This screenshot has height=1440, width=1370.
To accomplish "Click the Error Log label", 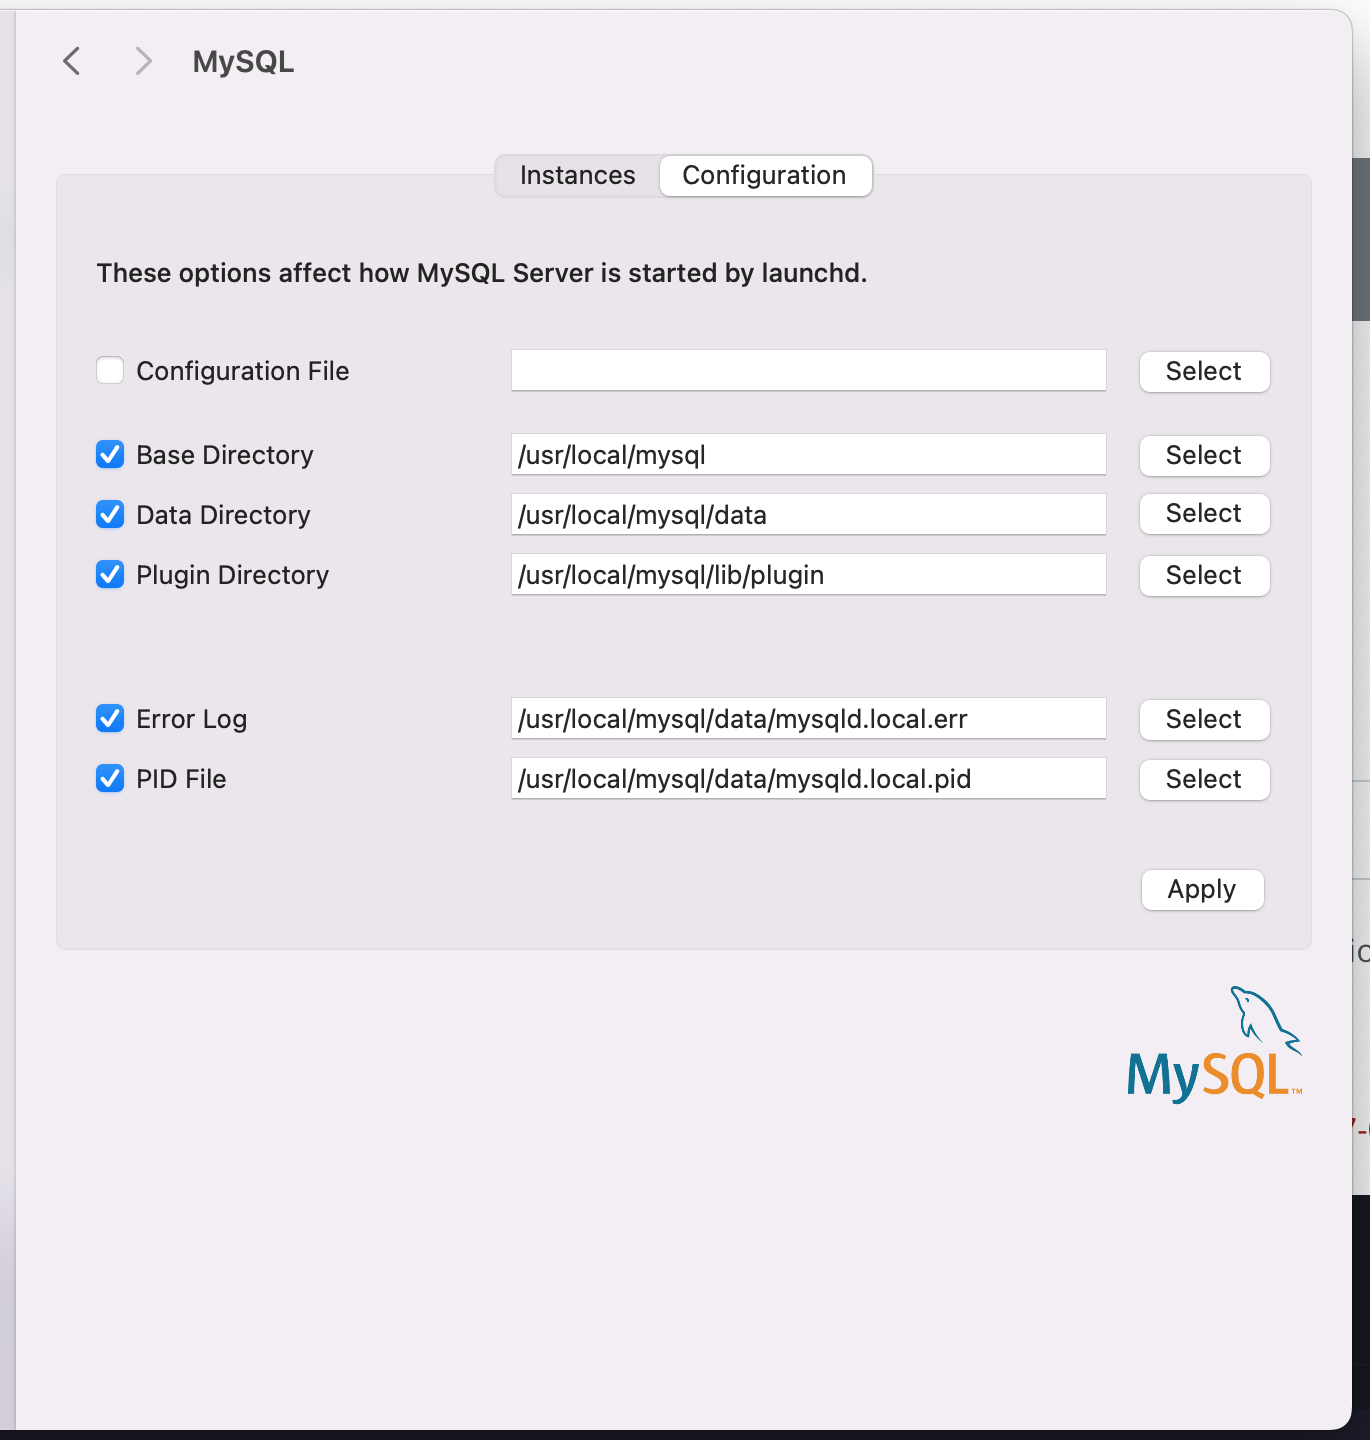I will point(191,719).
